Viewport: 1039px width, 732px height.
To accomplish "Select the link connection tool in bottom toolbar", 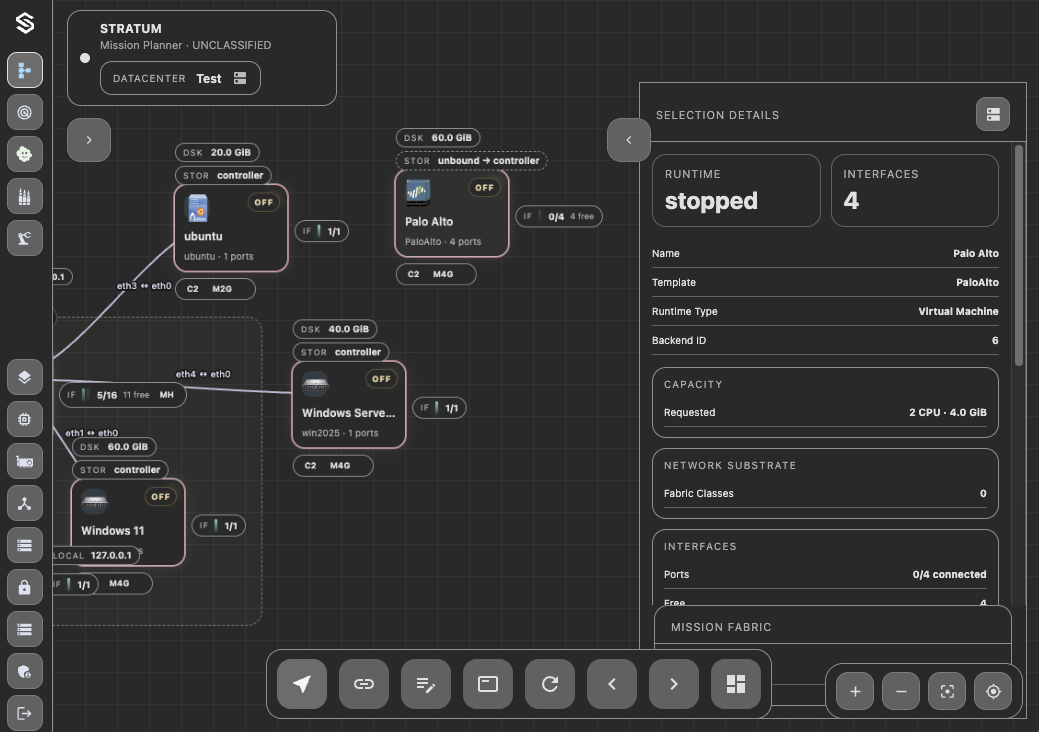I will click(364, 684).
